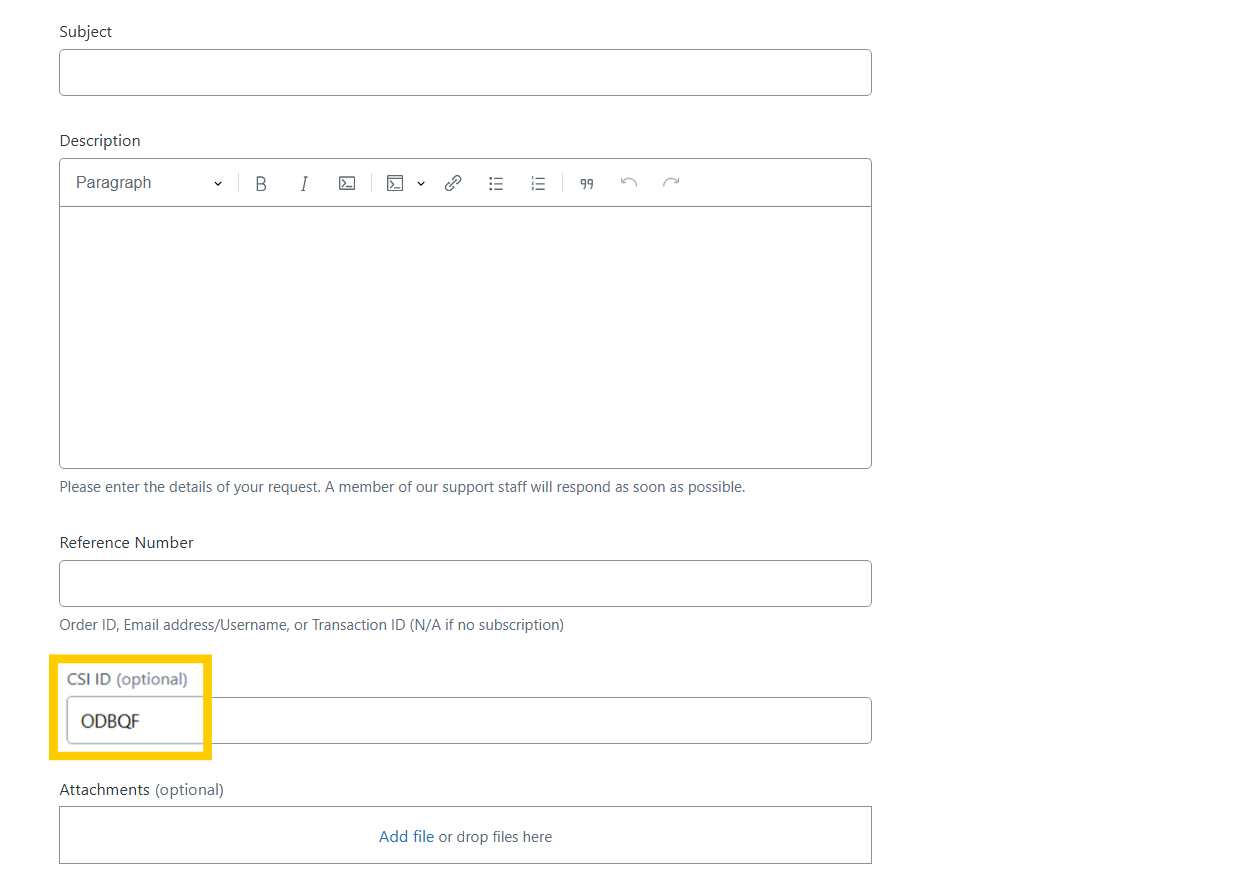Insert a link in Description editor
This screenshot has width=1237, height=889.
tap(453, 183)
